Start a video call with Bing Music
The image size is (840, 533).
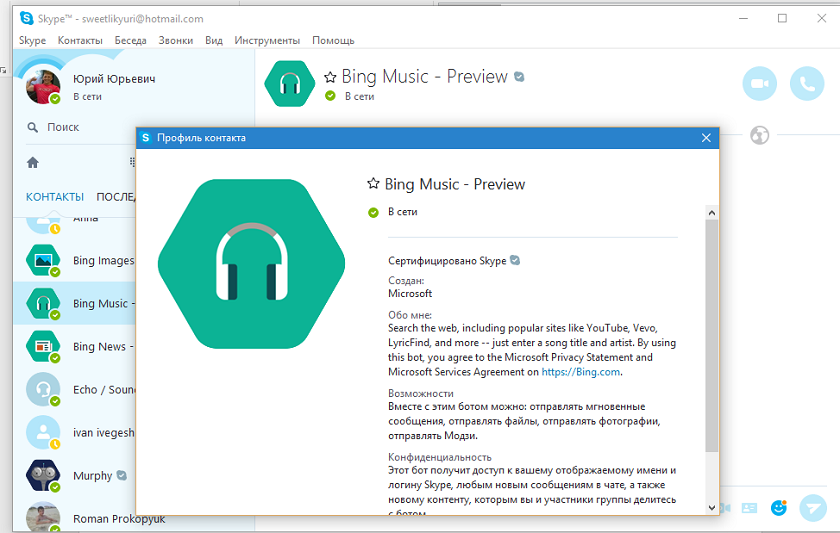click(x=759, y=84)
